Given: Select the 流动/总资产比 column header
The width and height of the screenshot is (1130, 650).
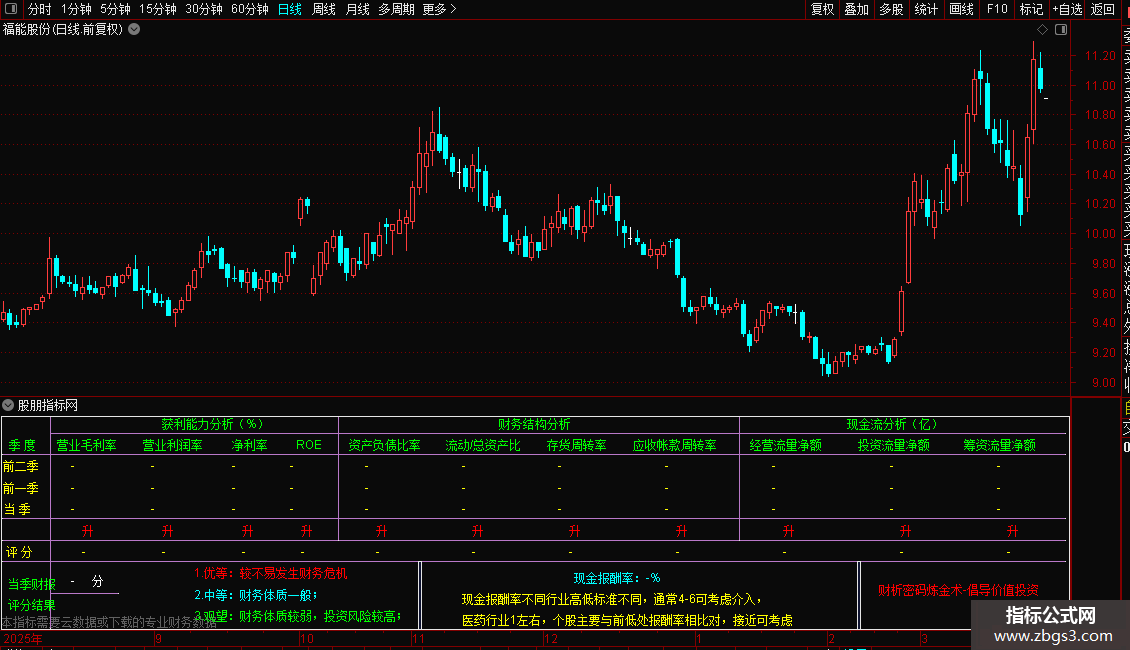Looking at the screenshot, I should click(x=483, y=445).
